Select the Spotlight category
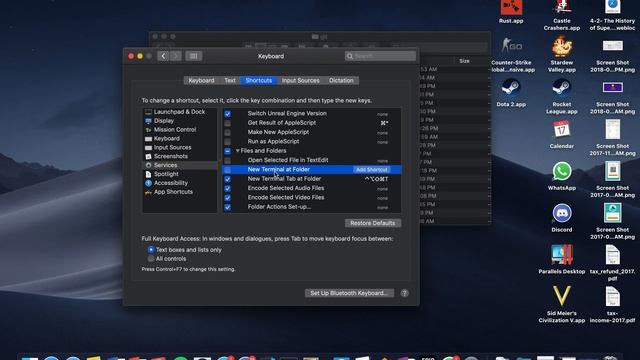The image size is (640, 360). pyautogui.click(x=166, y=174)
